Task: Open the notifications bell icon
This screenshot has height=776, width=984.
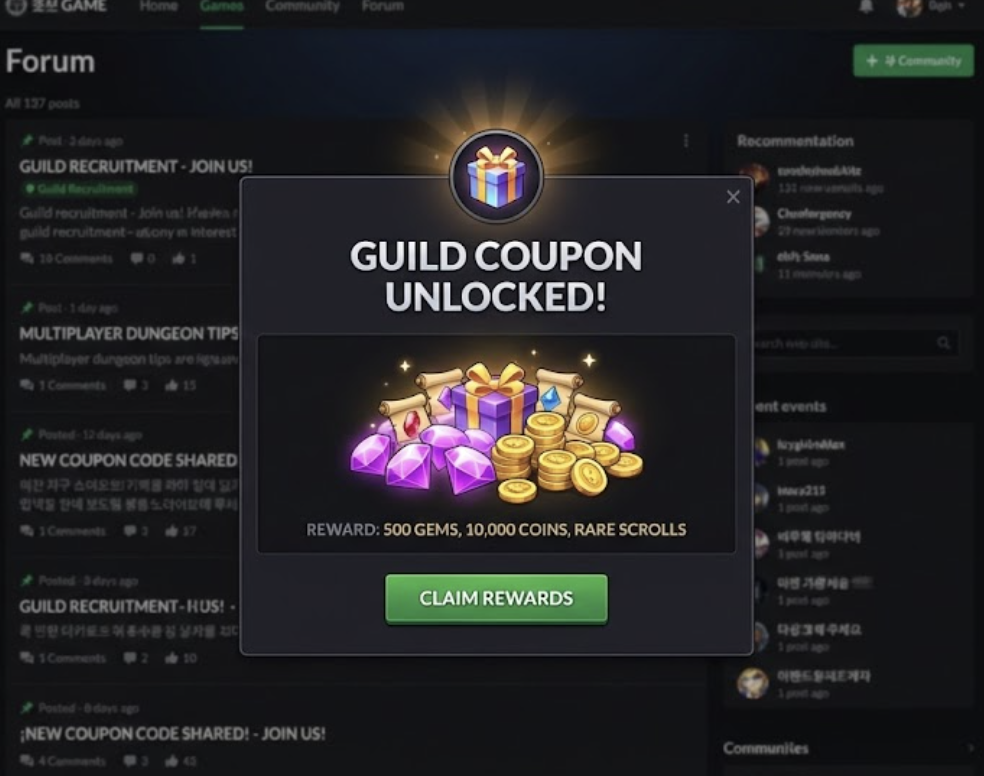Action: click(x=866, y=6)
